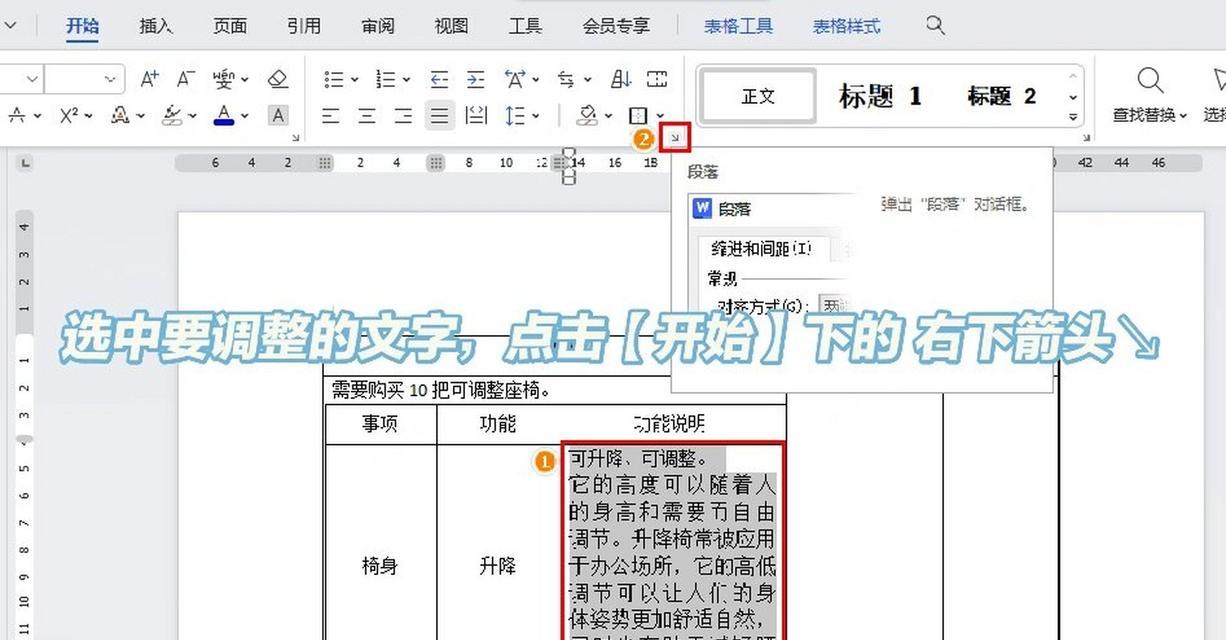Viewport: 1226px width, 640px height.
Task: Open the font name dropdown
Action: pyautogui.click(x=33, y=79)
